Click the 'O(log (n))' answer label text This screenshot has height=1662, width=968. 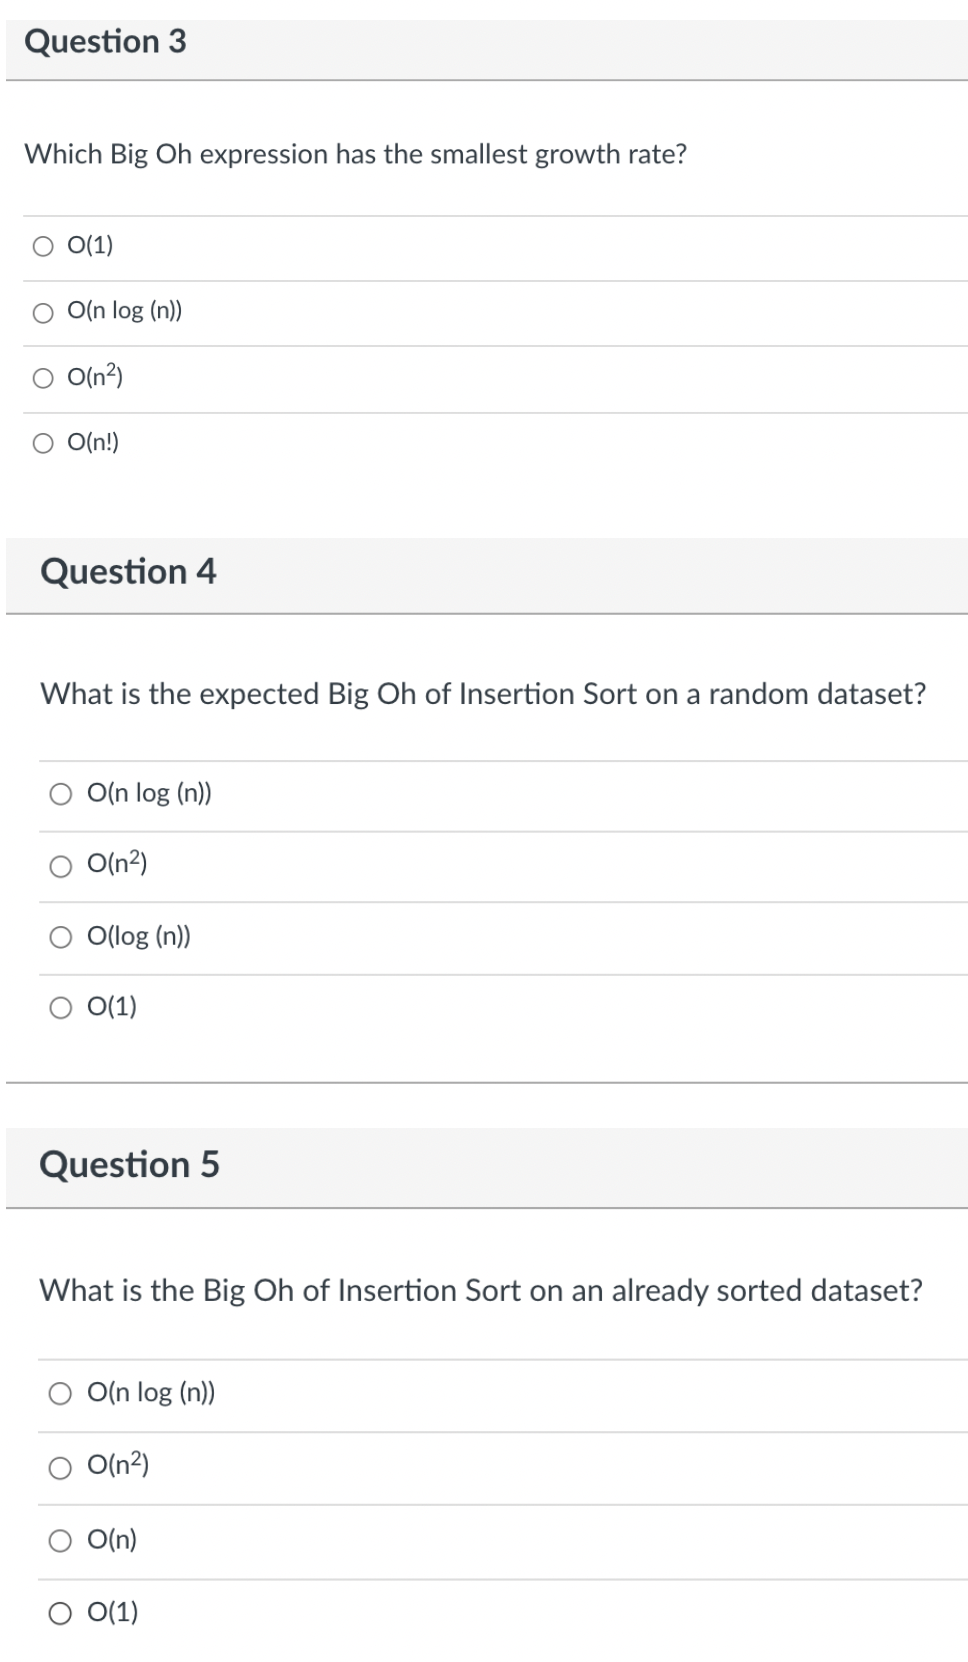[139, 936]
